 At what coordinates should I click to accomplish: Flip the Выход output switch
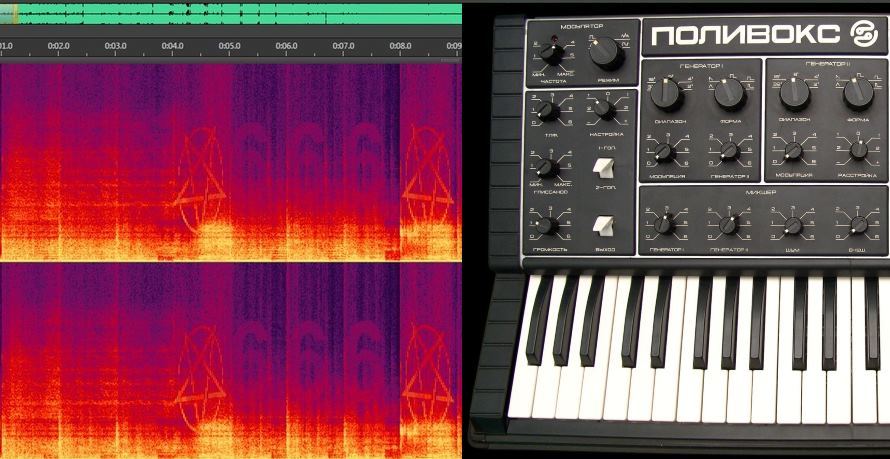(x=603, y=225)
